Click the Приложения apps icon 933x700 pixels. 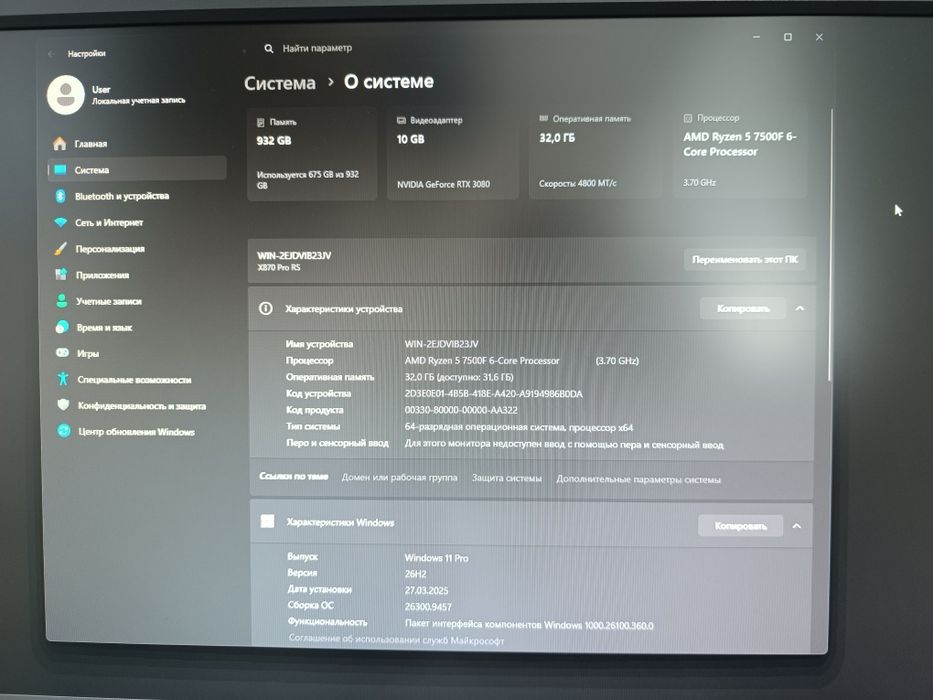(61, 274)
